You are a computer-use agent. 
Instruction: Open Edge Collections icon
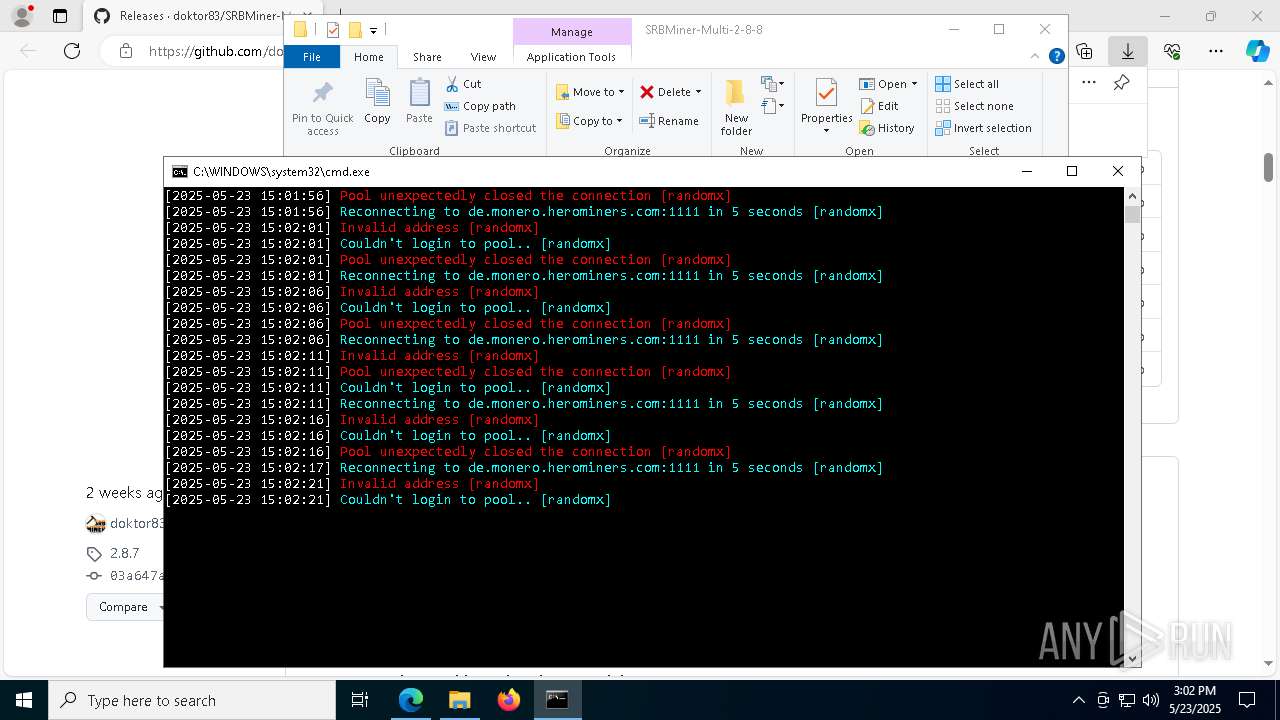1084,51
